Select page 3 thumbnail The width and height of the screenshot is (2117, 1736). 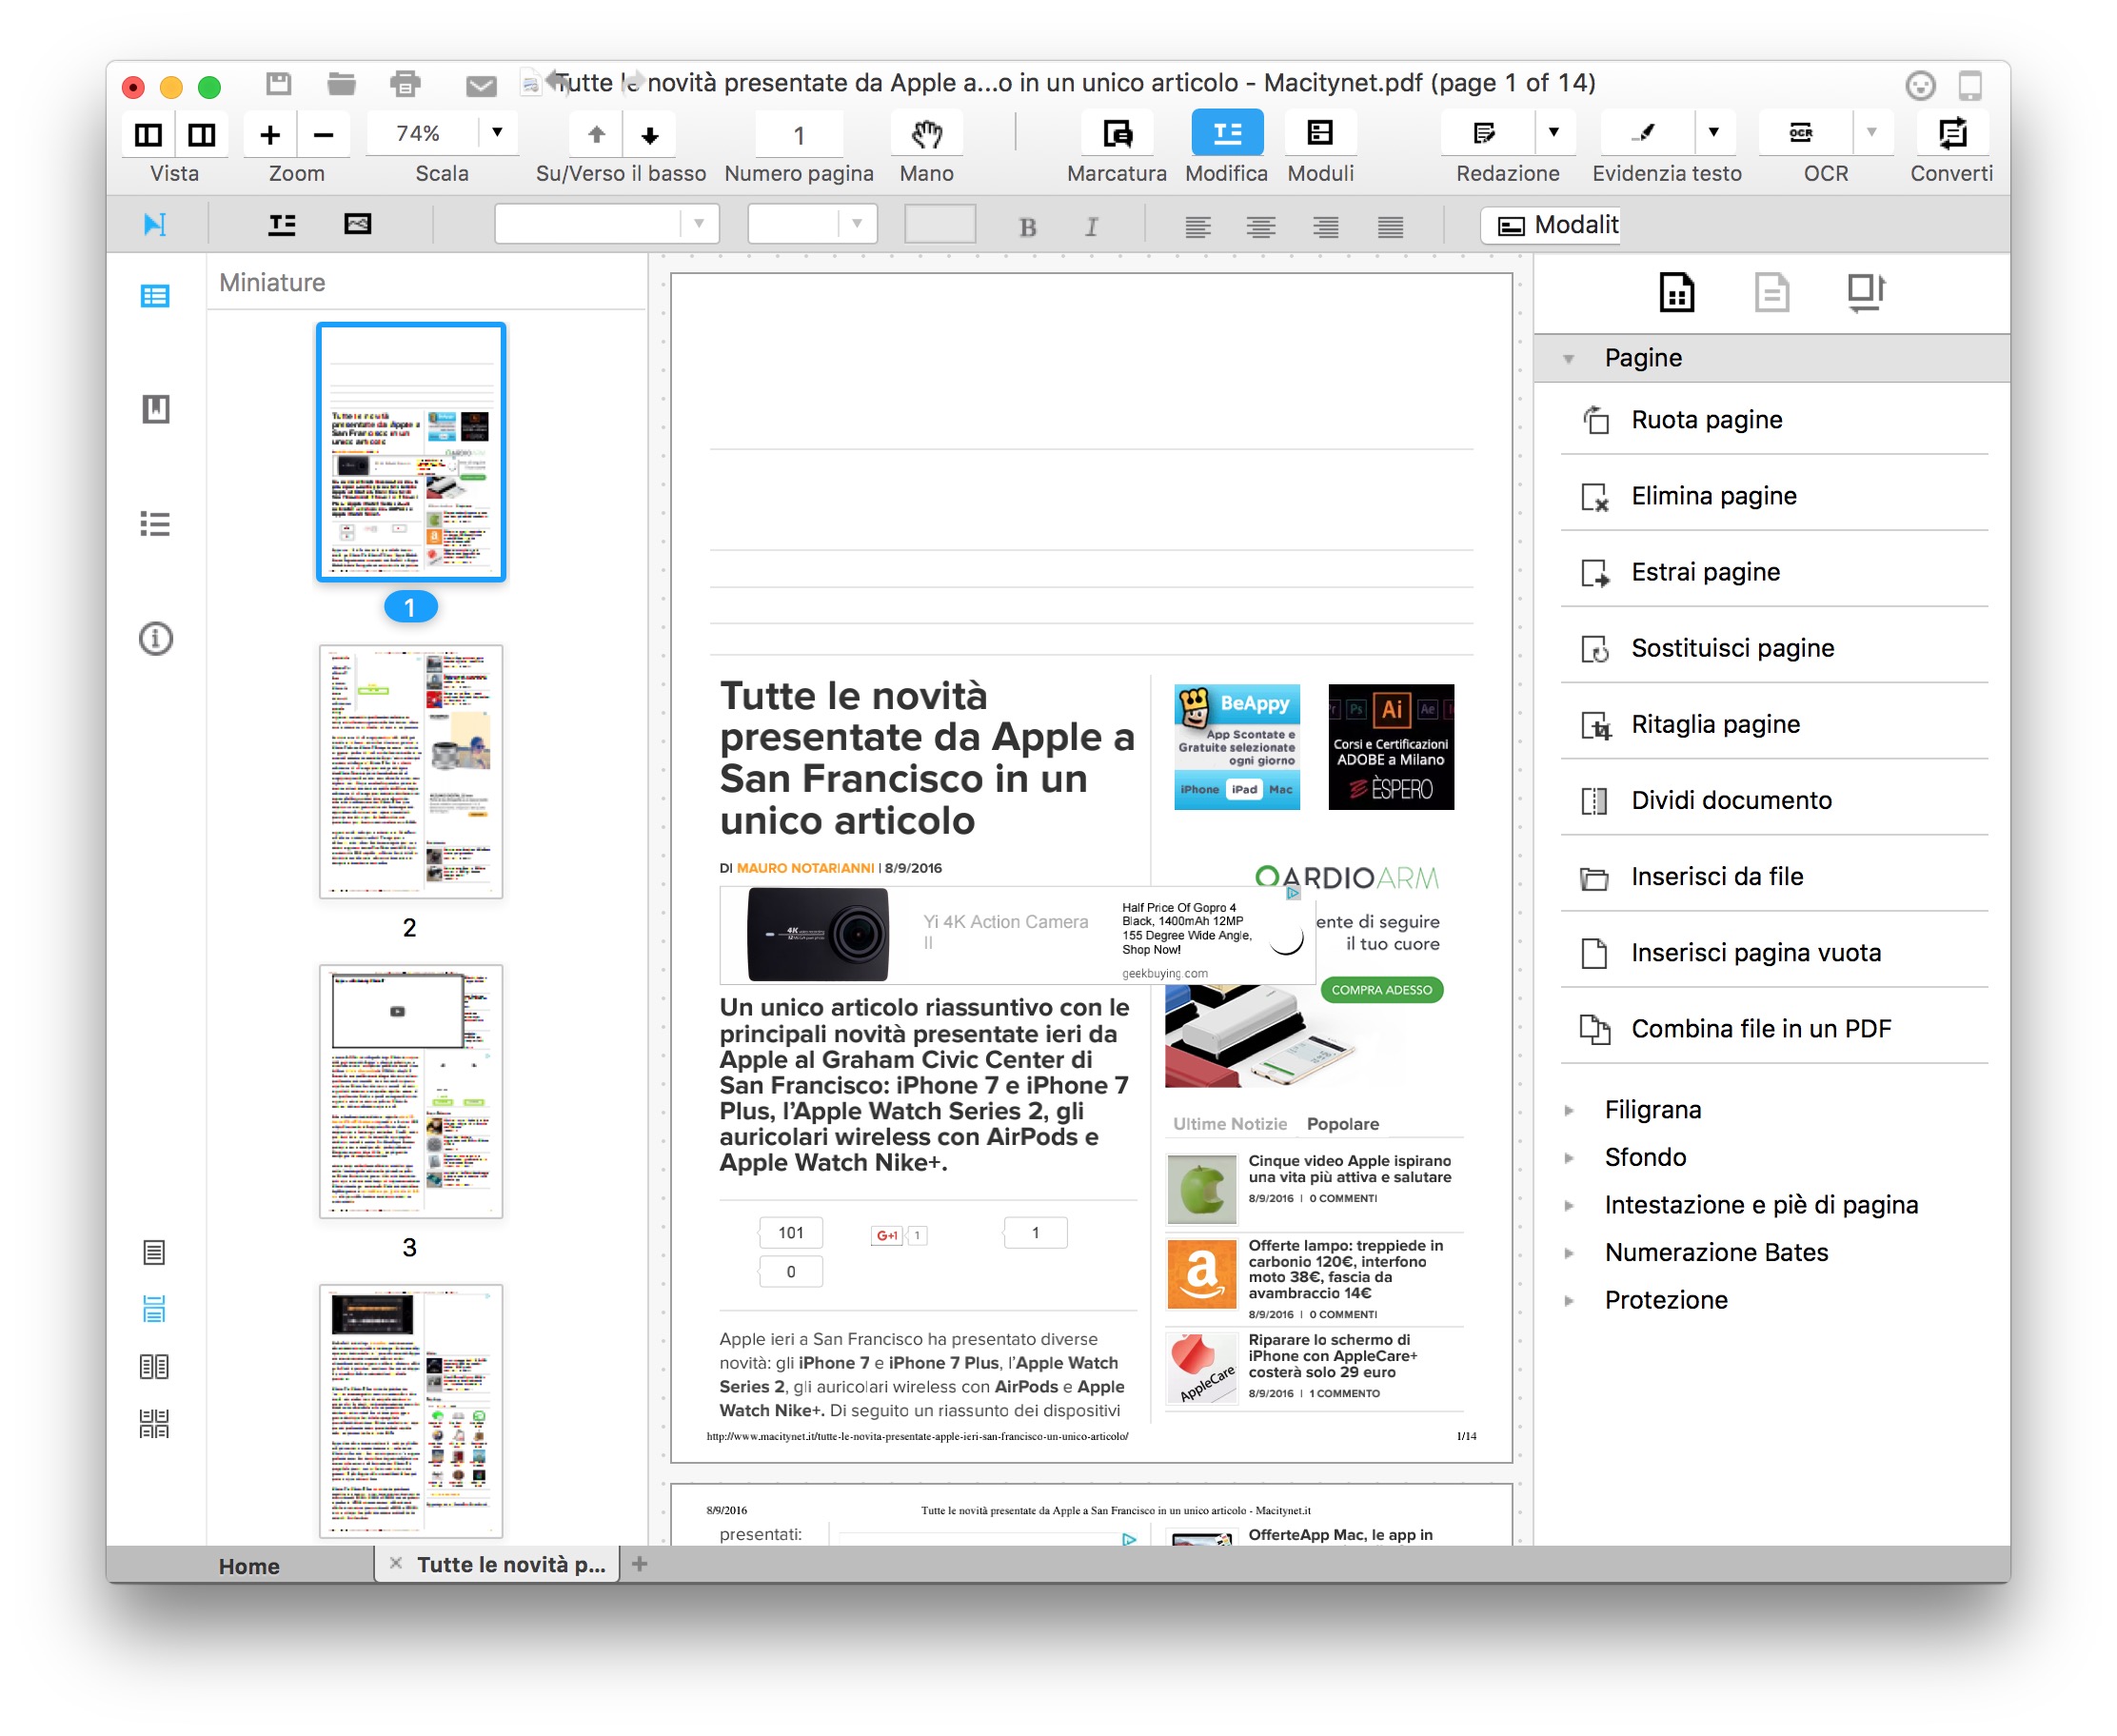tap(410, 1092)
